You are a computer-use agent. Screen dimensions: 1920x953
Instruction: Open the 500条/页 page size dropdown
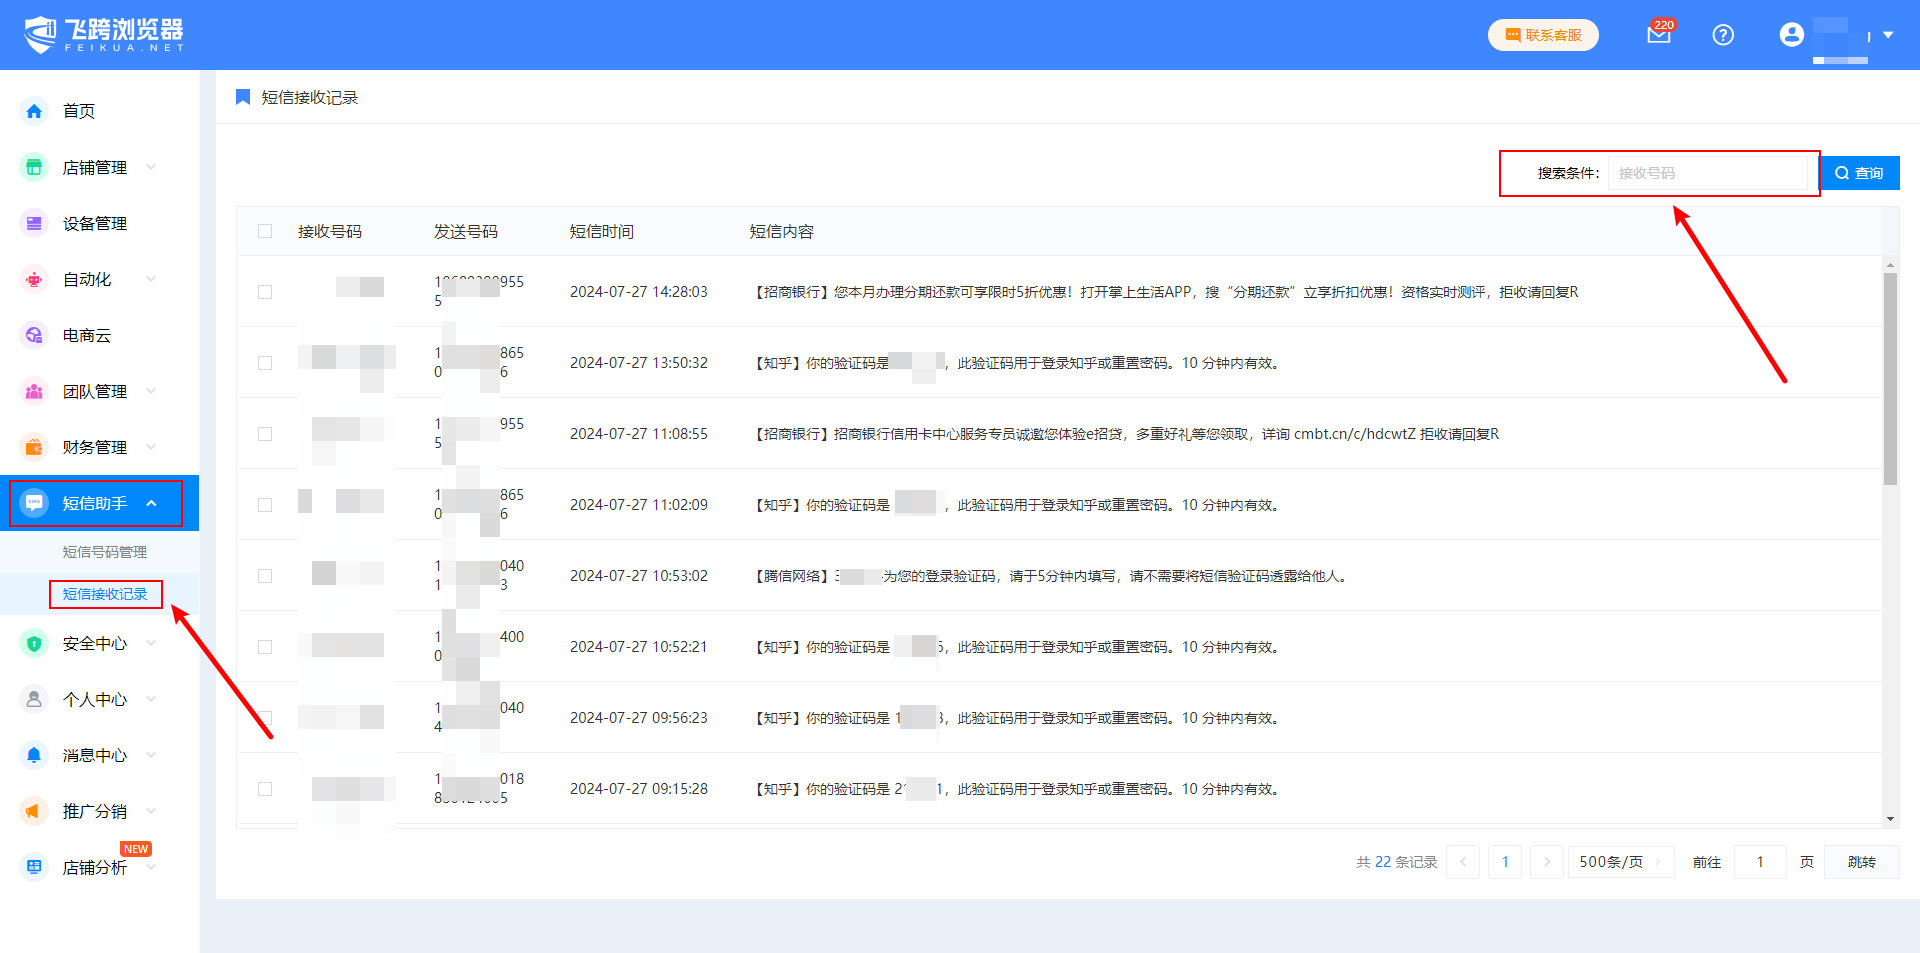tap(1619, 862)
